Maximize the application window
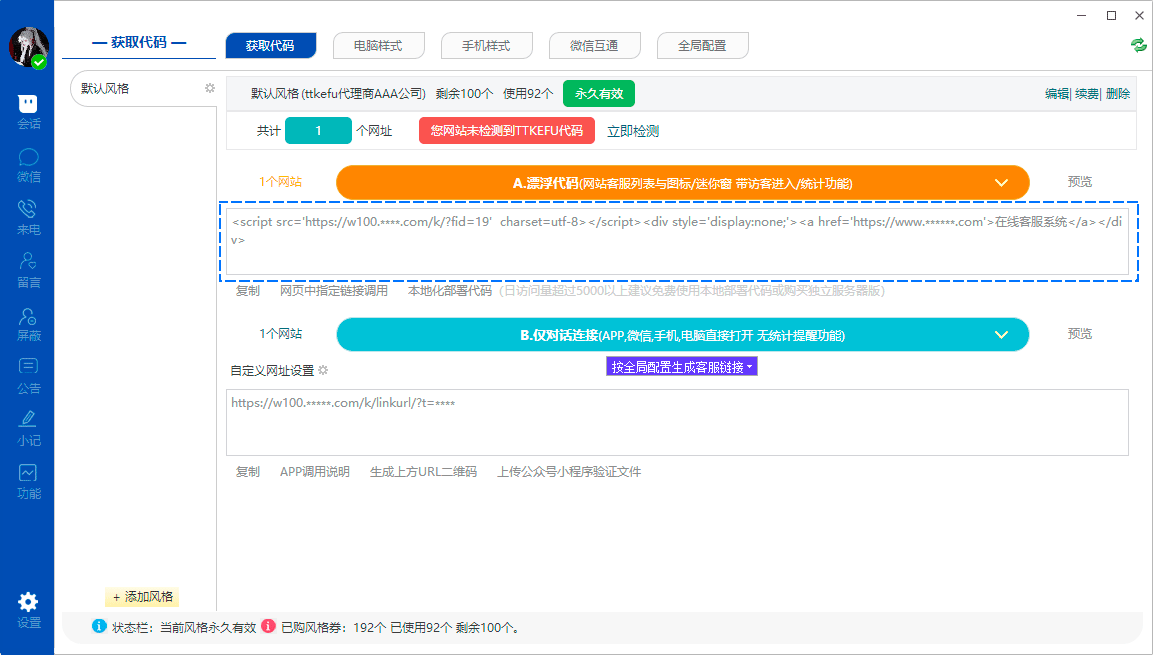The width and height of the screenshot is (1153, 655). tap(1112, 15)
